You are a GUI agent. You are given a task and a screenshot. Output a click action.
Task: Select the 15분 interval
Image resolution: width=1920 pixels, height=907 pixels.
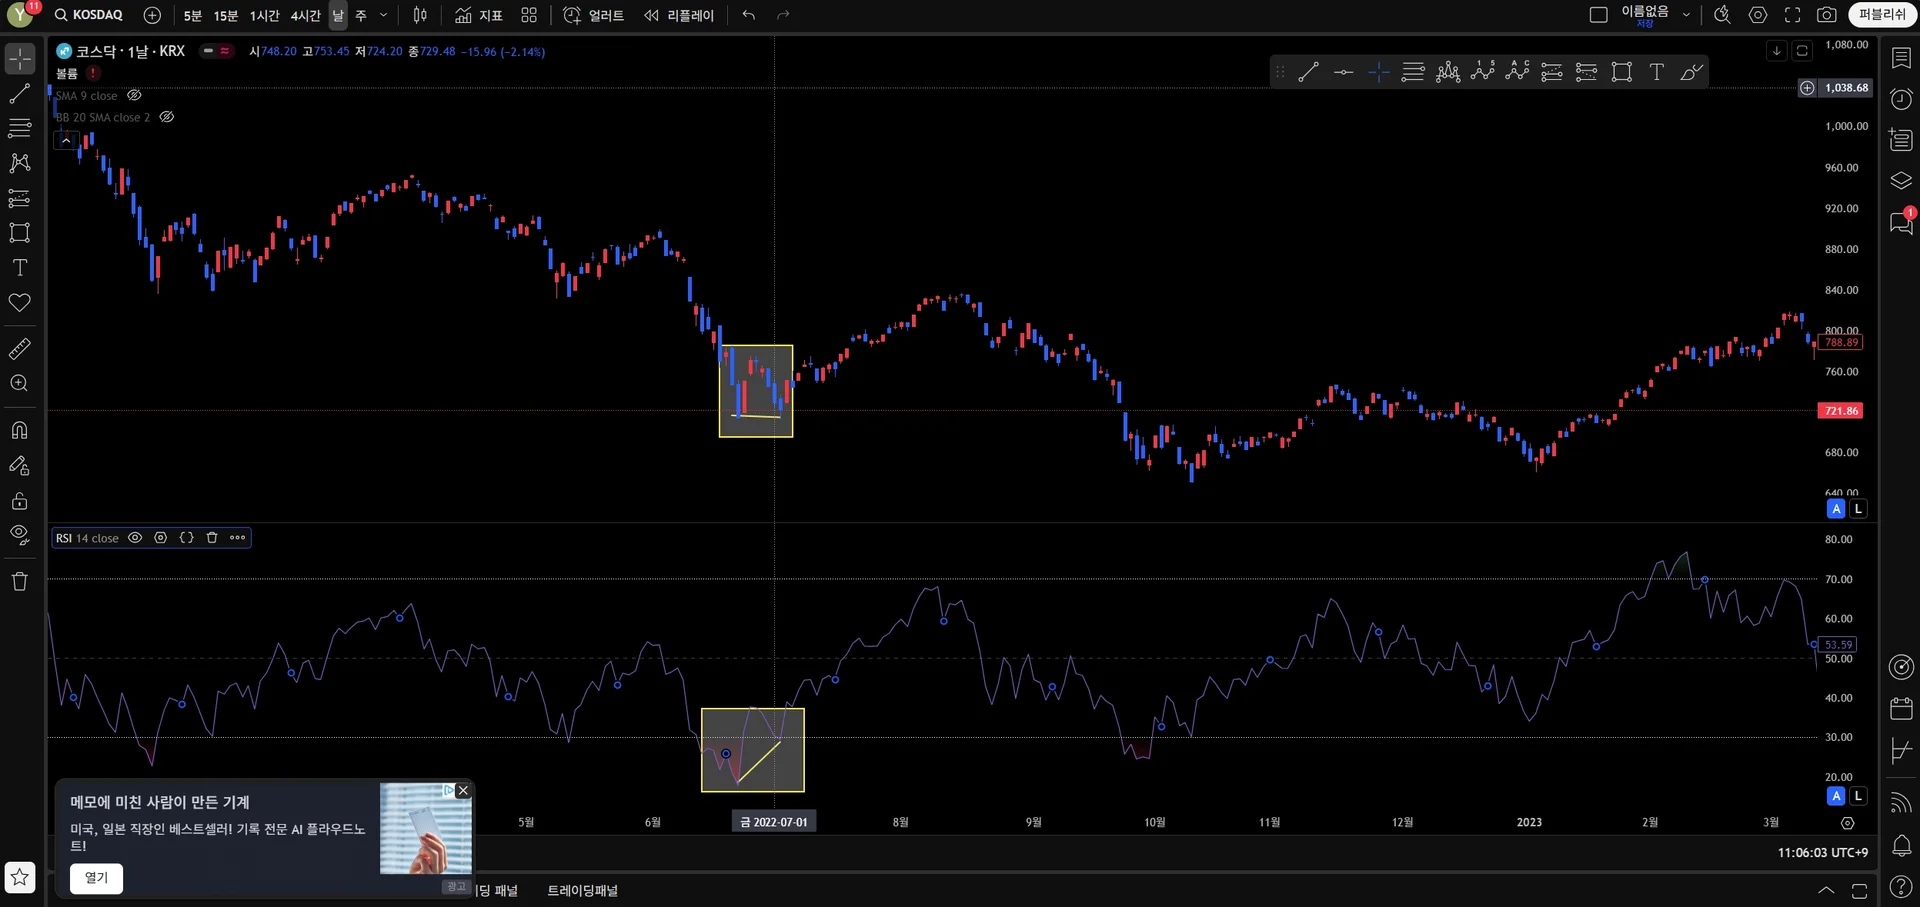click(x=226, y=15)
